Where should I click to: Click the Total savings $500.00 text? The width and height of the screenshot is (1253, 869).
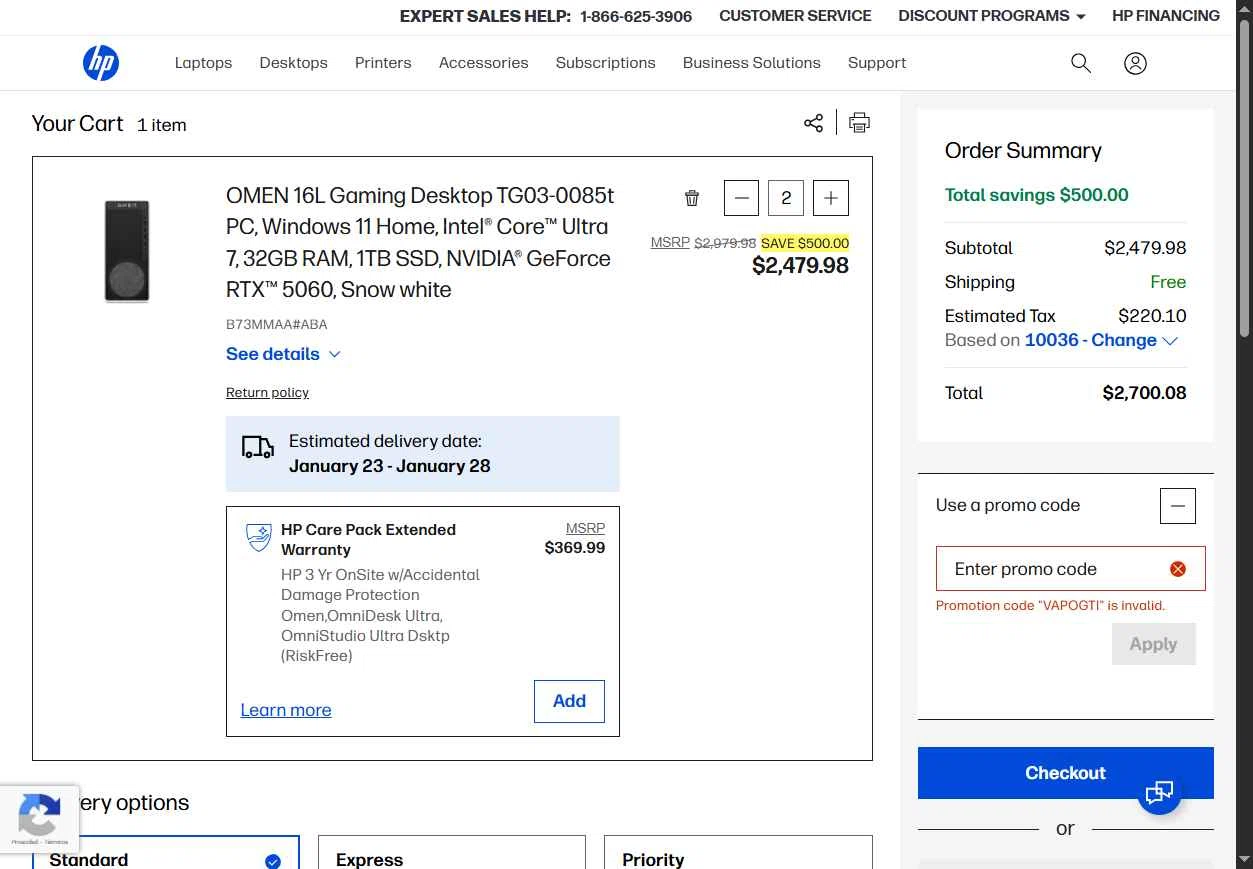click(1036, 195)
